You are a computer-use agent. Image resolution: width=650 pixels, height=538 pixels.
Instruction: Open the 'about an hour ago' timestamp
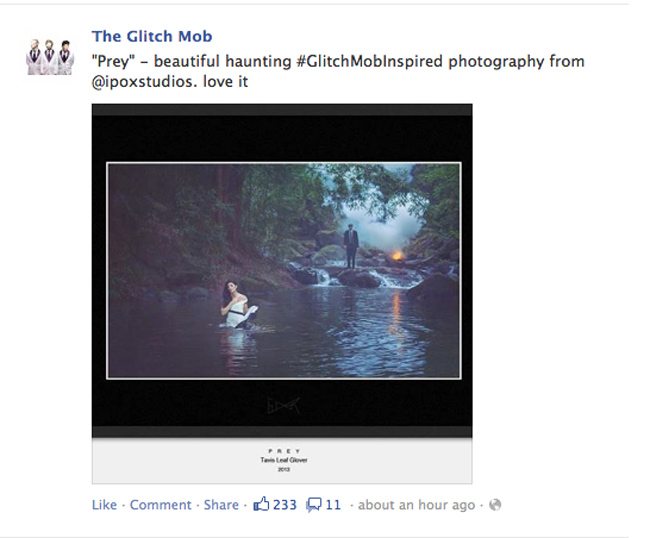(x=416, y=505)
